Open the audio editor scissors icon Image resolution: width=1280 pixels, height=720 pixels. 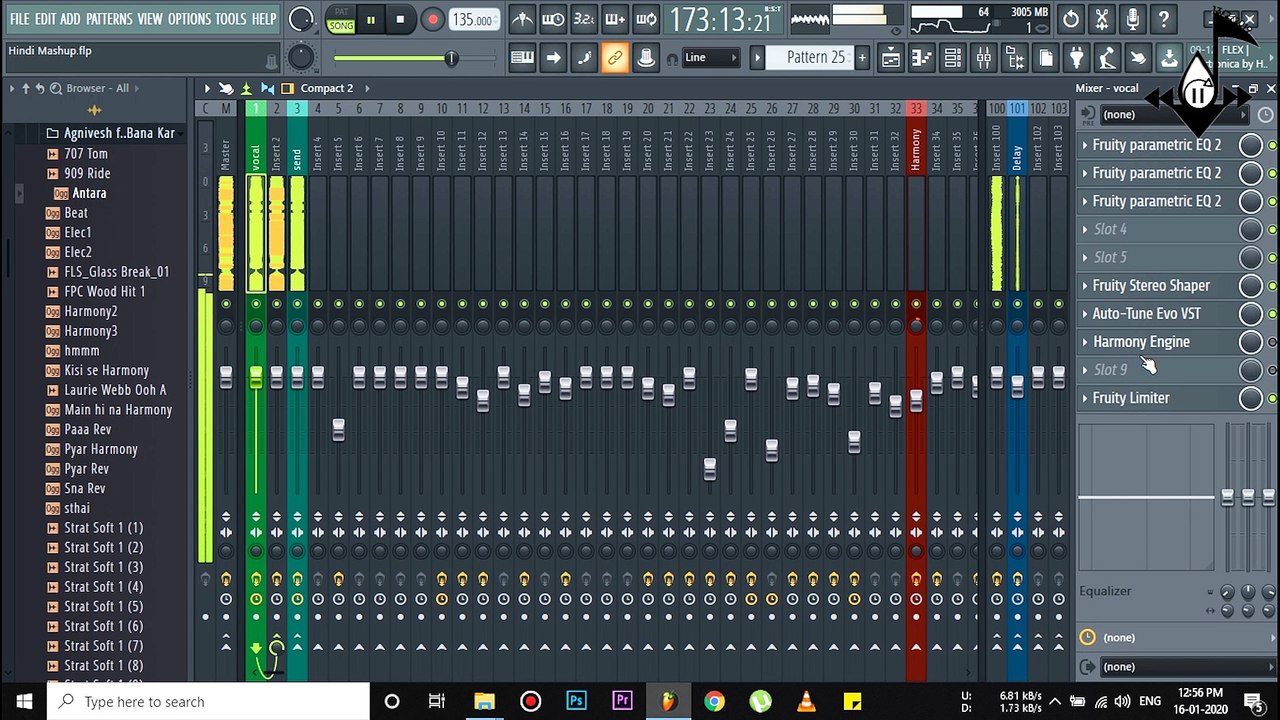[1102, 19]
